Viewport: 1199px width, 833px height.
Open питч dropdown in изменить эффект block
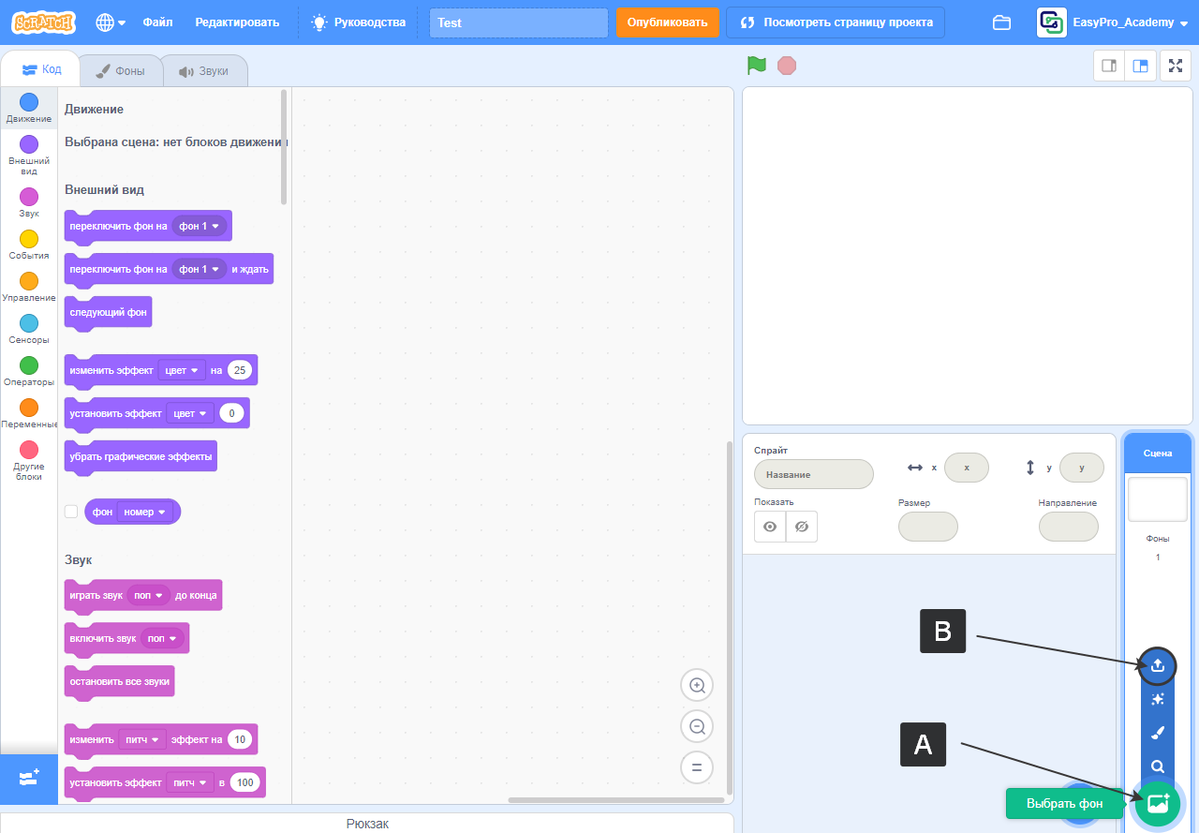142,740
